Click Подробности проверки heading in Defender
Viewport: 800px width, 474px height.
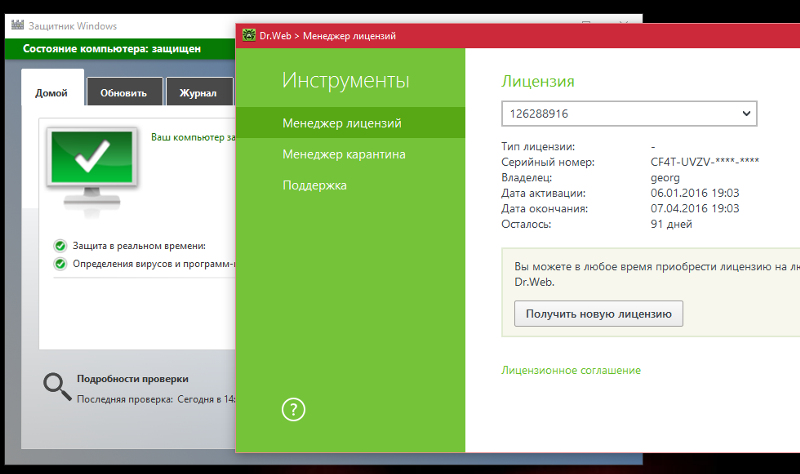tap(133, 379)
